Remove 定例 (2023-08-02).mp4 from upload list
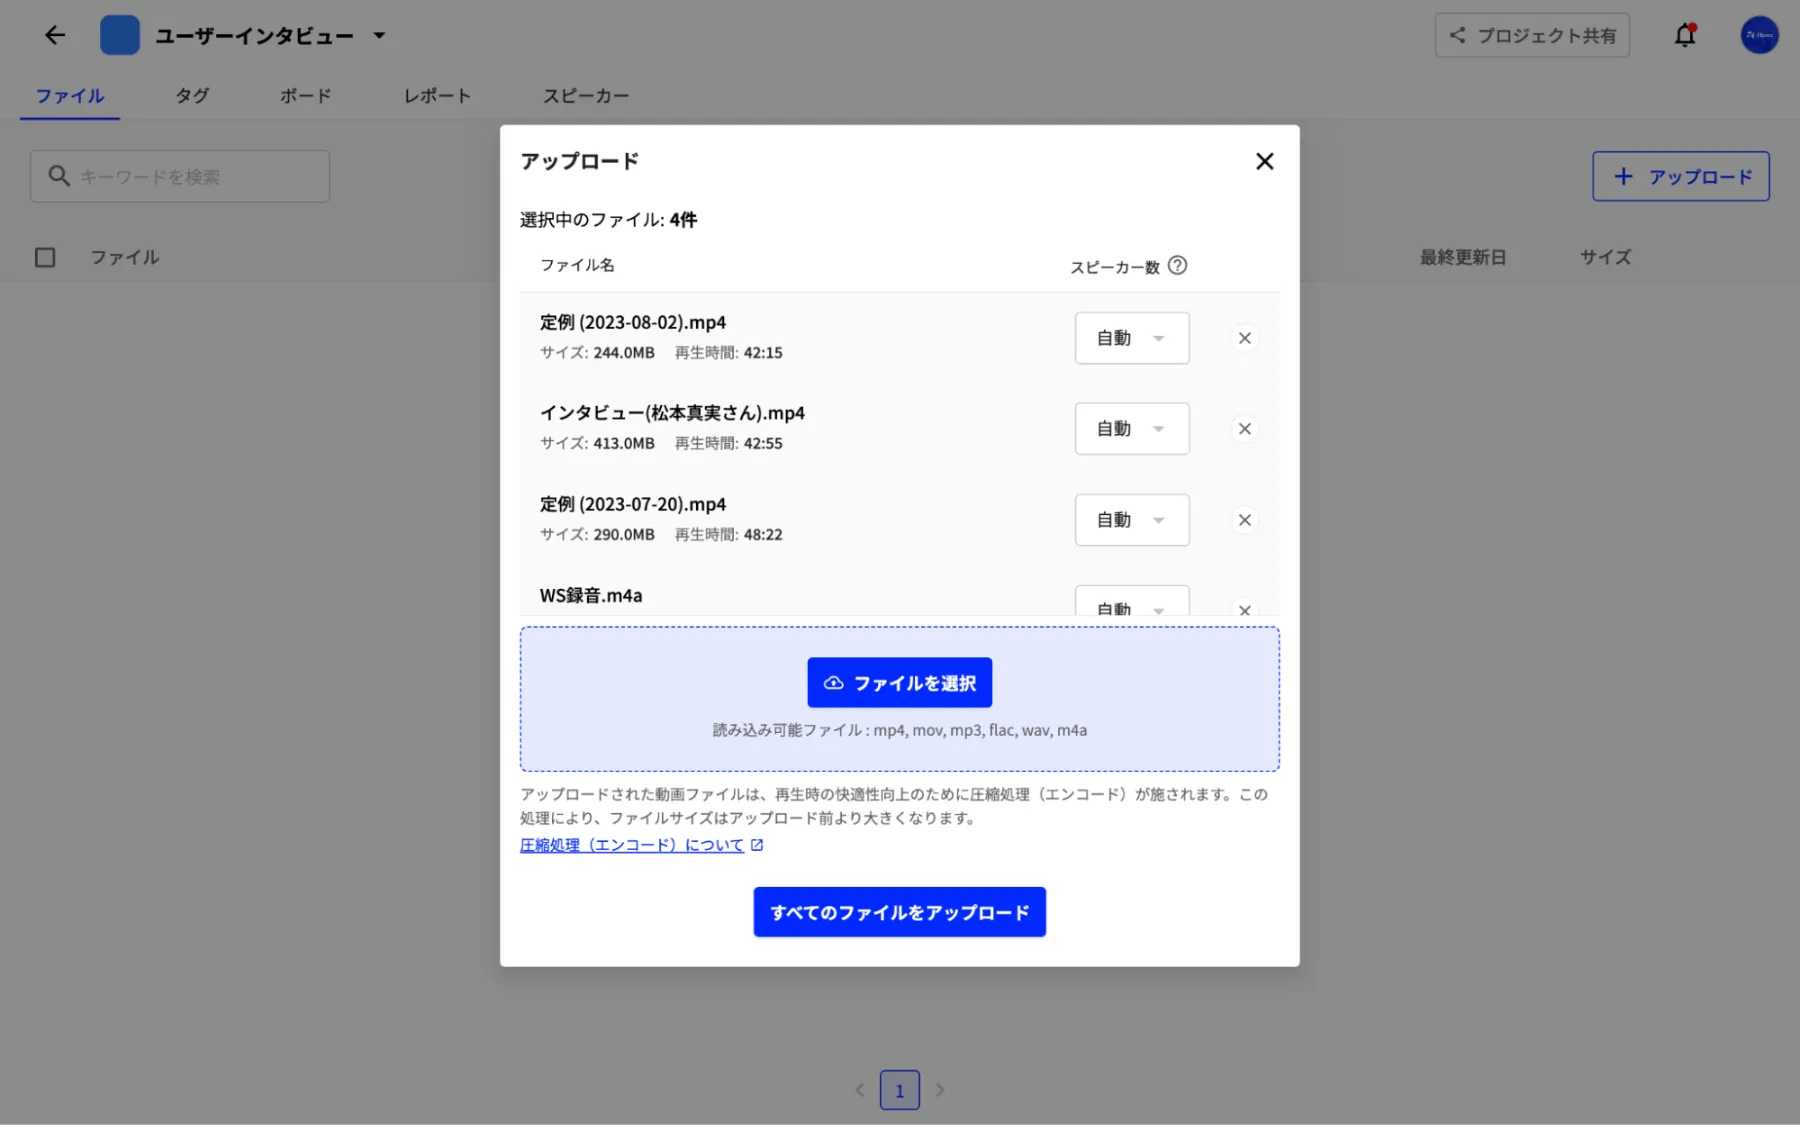 click(1244, 338)
